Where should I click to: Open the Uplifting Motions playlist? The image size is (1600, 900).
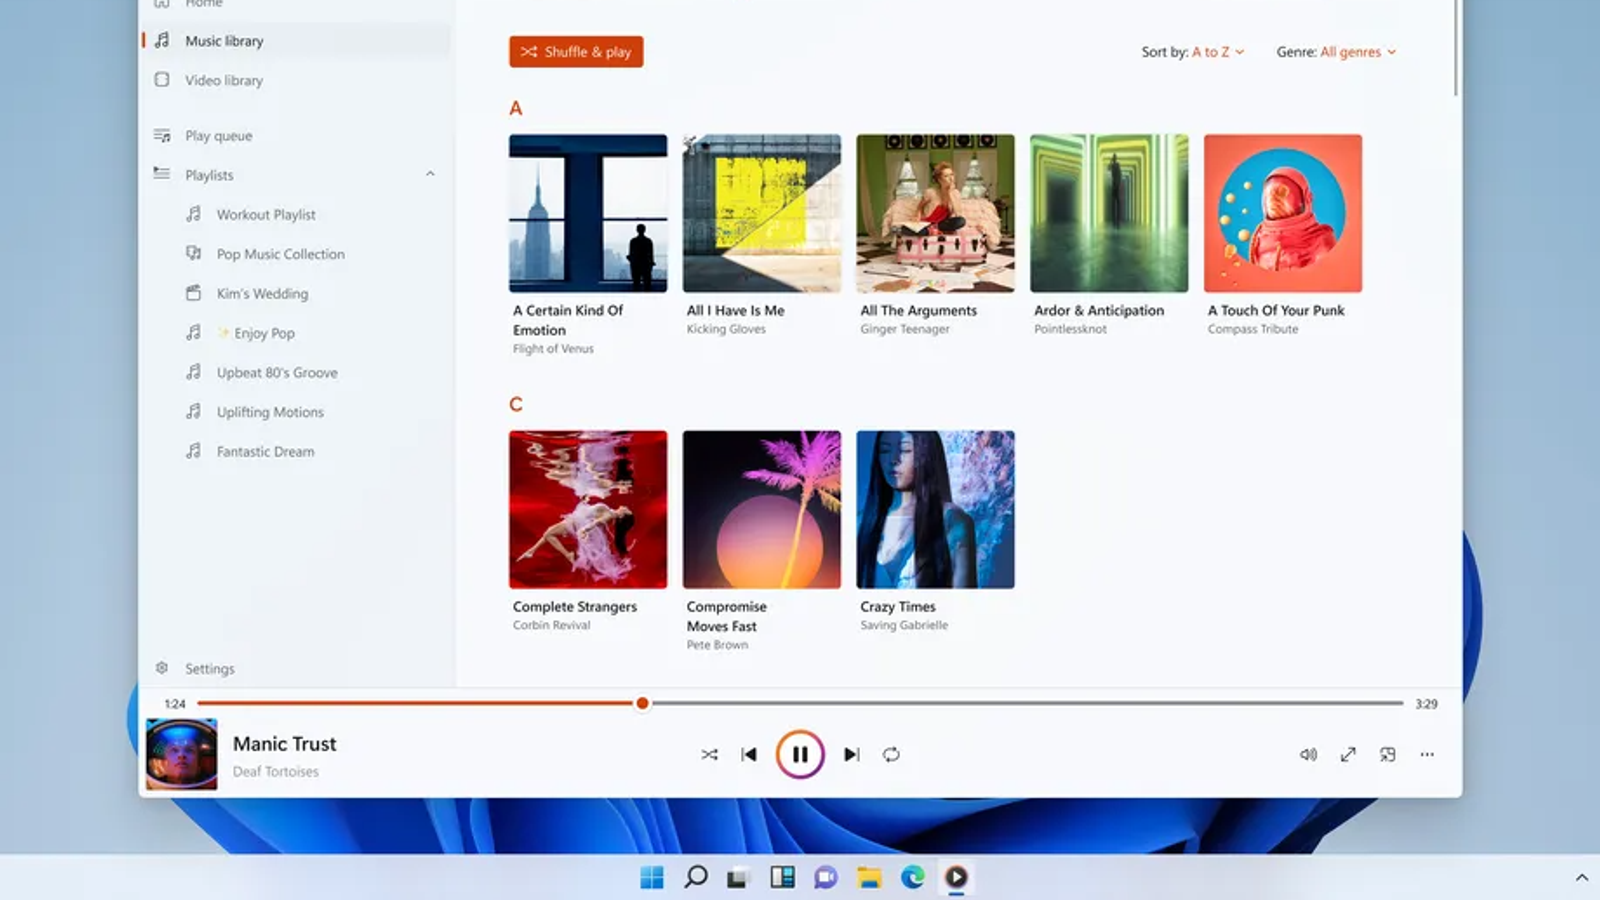point(270,412)
